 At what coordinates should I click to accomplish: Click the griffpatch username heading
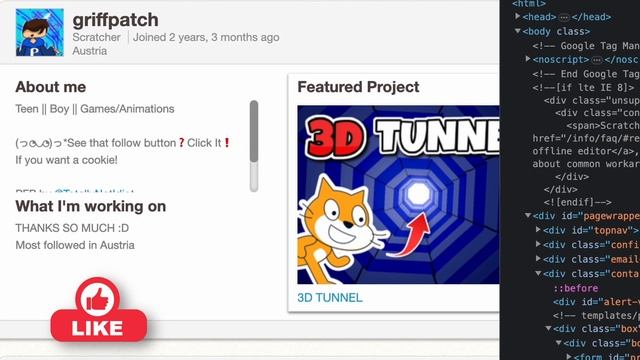pos(116,20)
